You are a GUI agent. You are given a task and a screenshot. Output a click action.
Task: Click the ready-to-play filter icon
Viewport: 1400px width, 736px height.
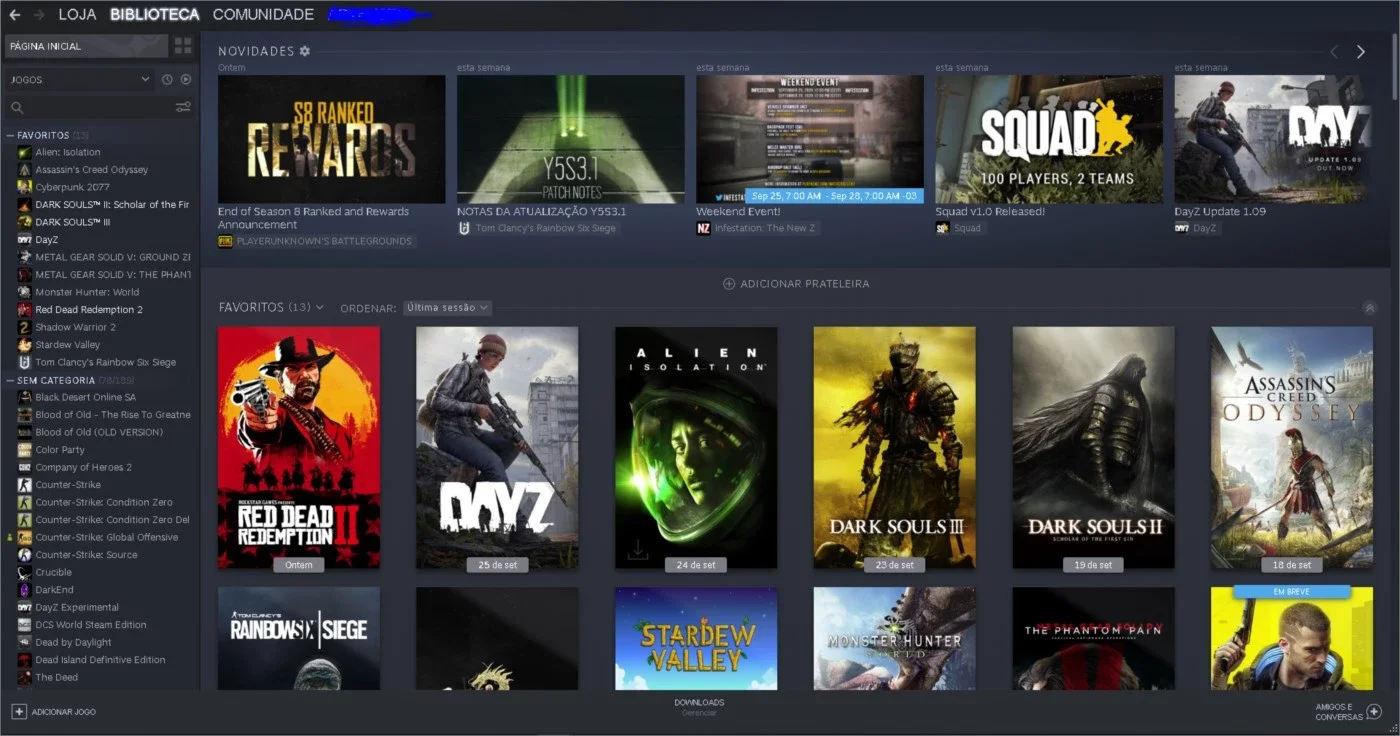(x=185, y=79)
